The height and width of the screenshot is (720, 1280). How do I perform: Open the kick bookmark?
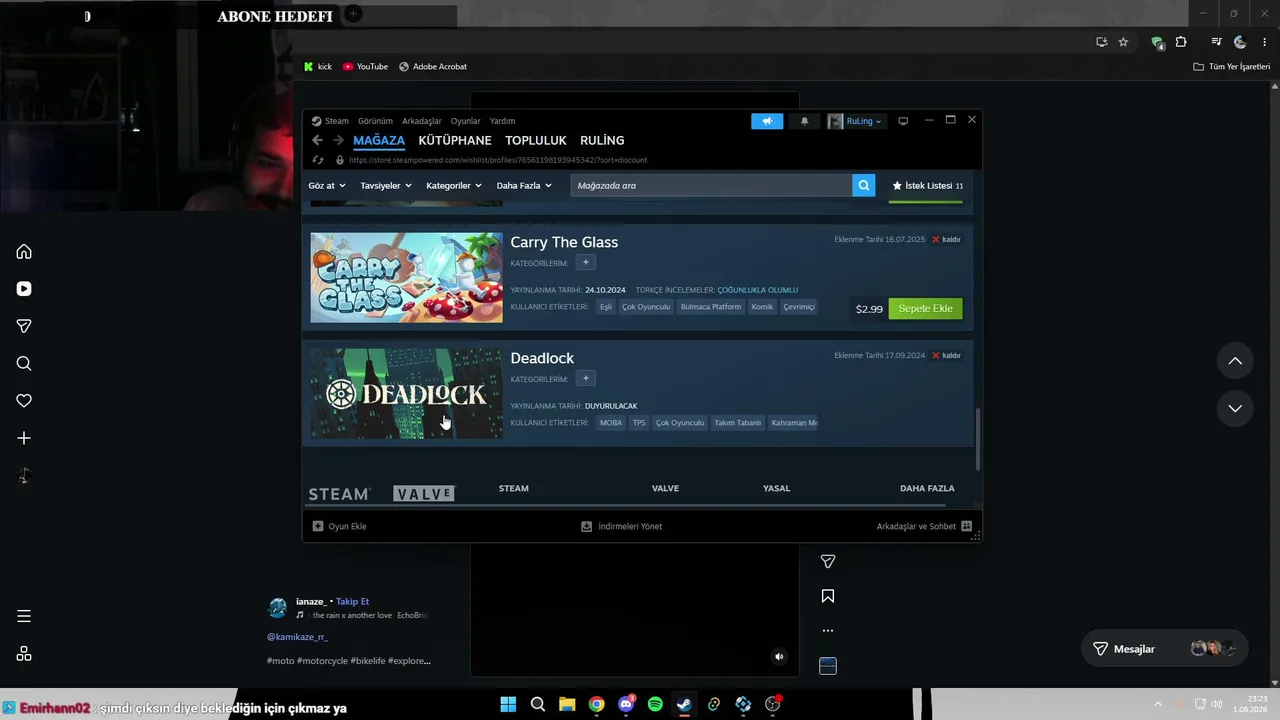(x=318, y=67)
